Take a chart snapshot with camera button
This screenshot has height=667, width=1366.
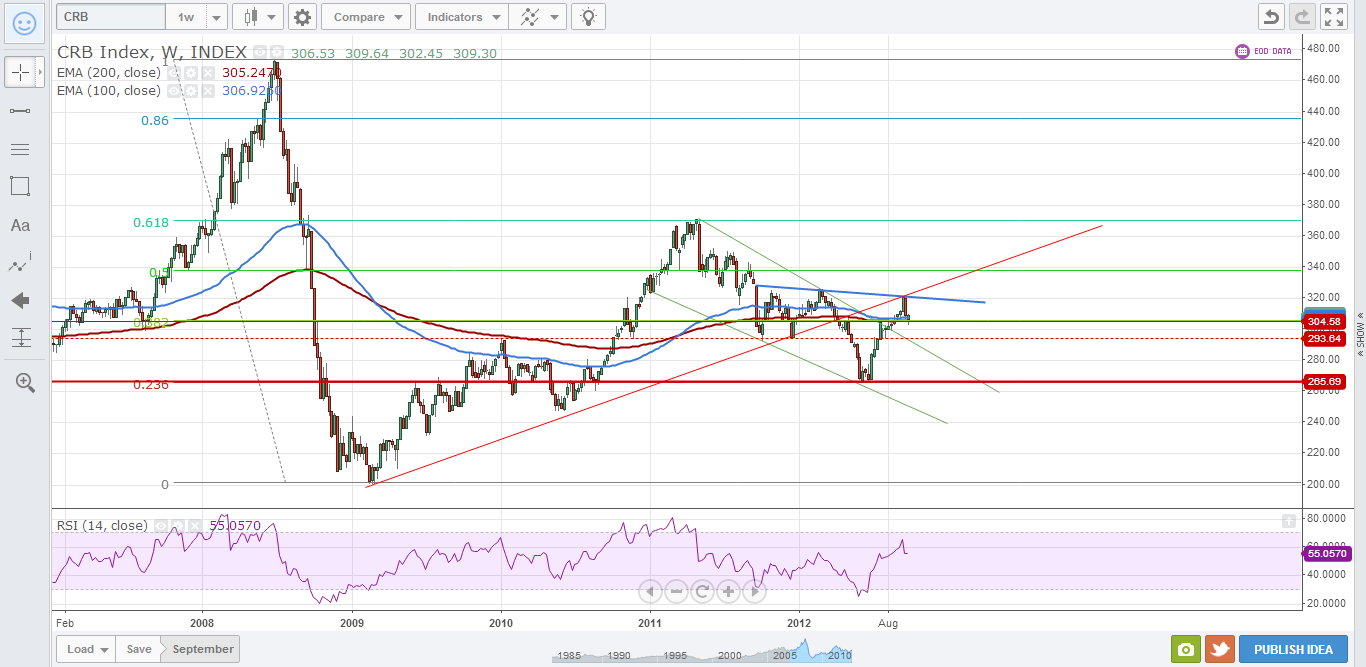pyautogui.click(x=1186, y=649)
